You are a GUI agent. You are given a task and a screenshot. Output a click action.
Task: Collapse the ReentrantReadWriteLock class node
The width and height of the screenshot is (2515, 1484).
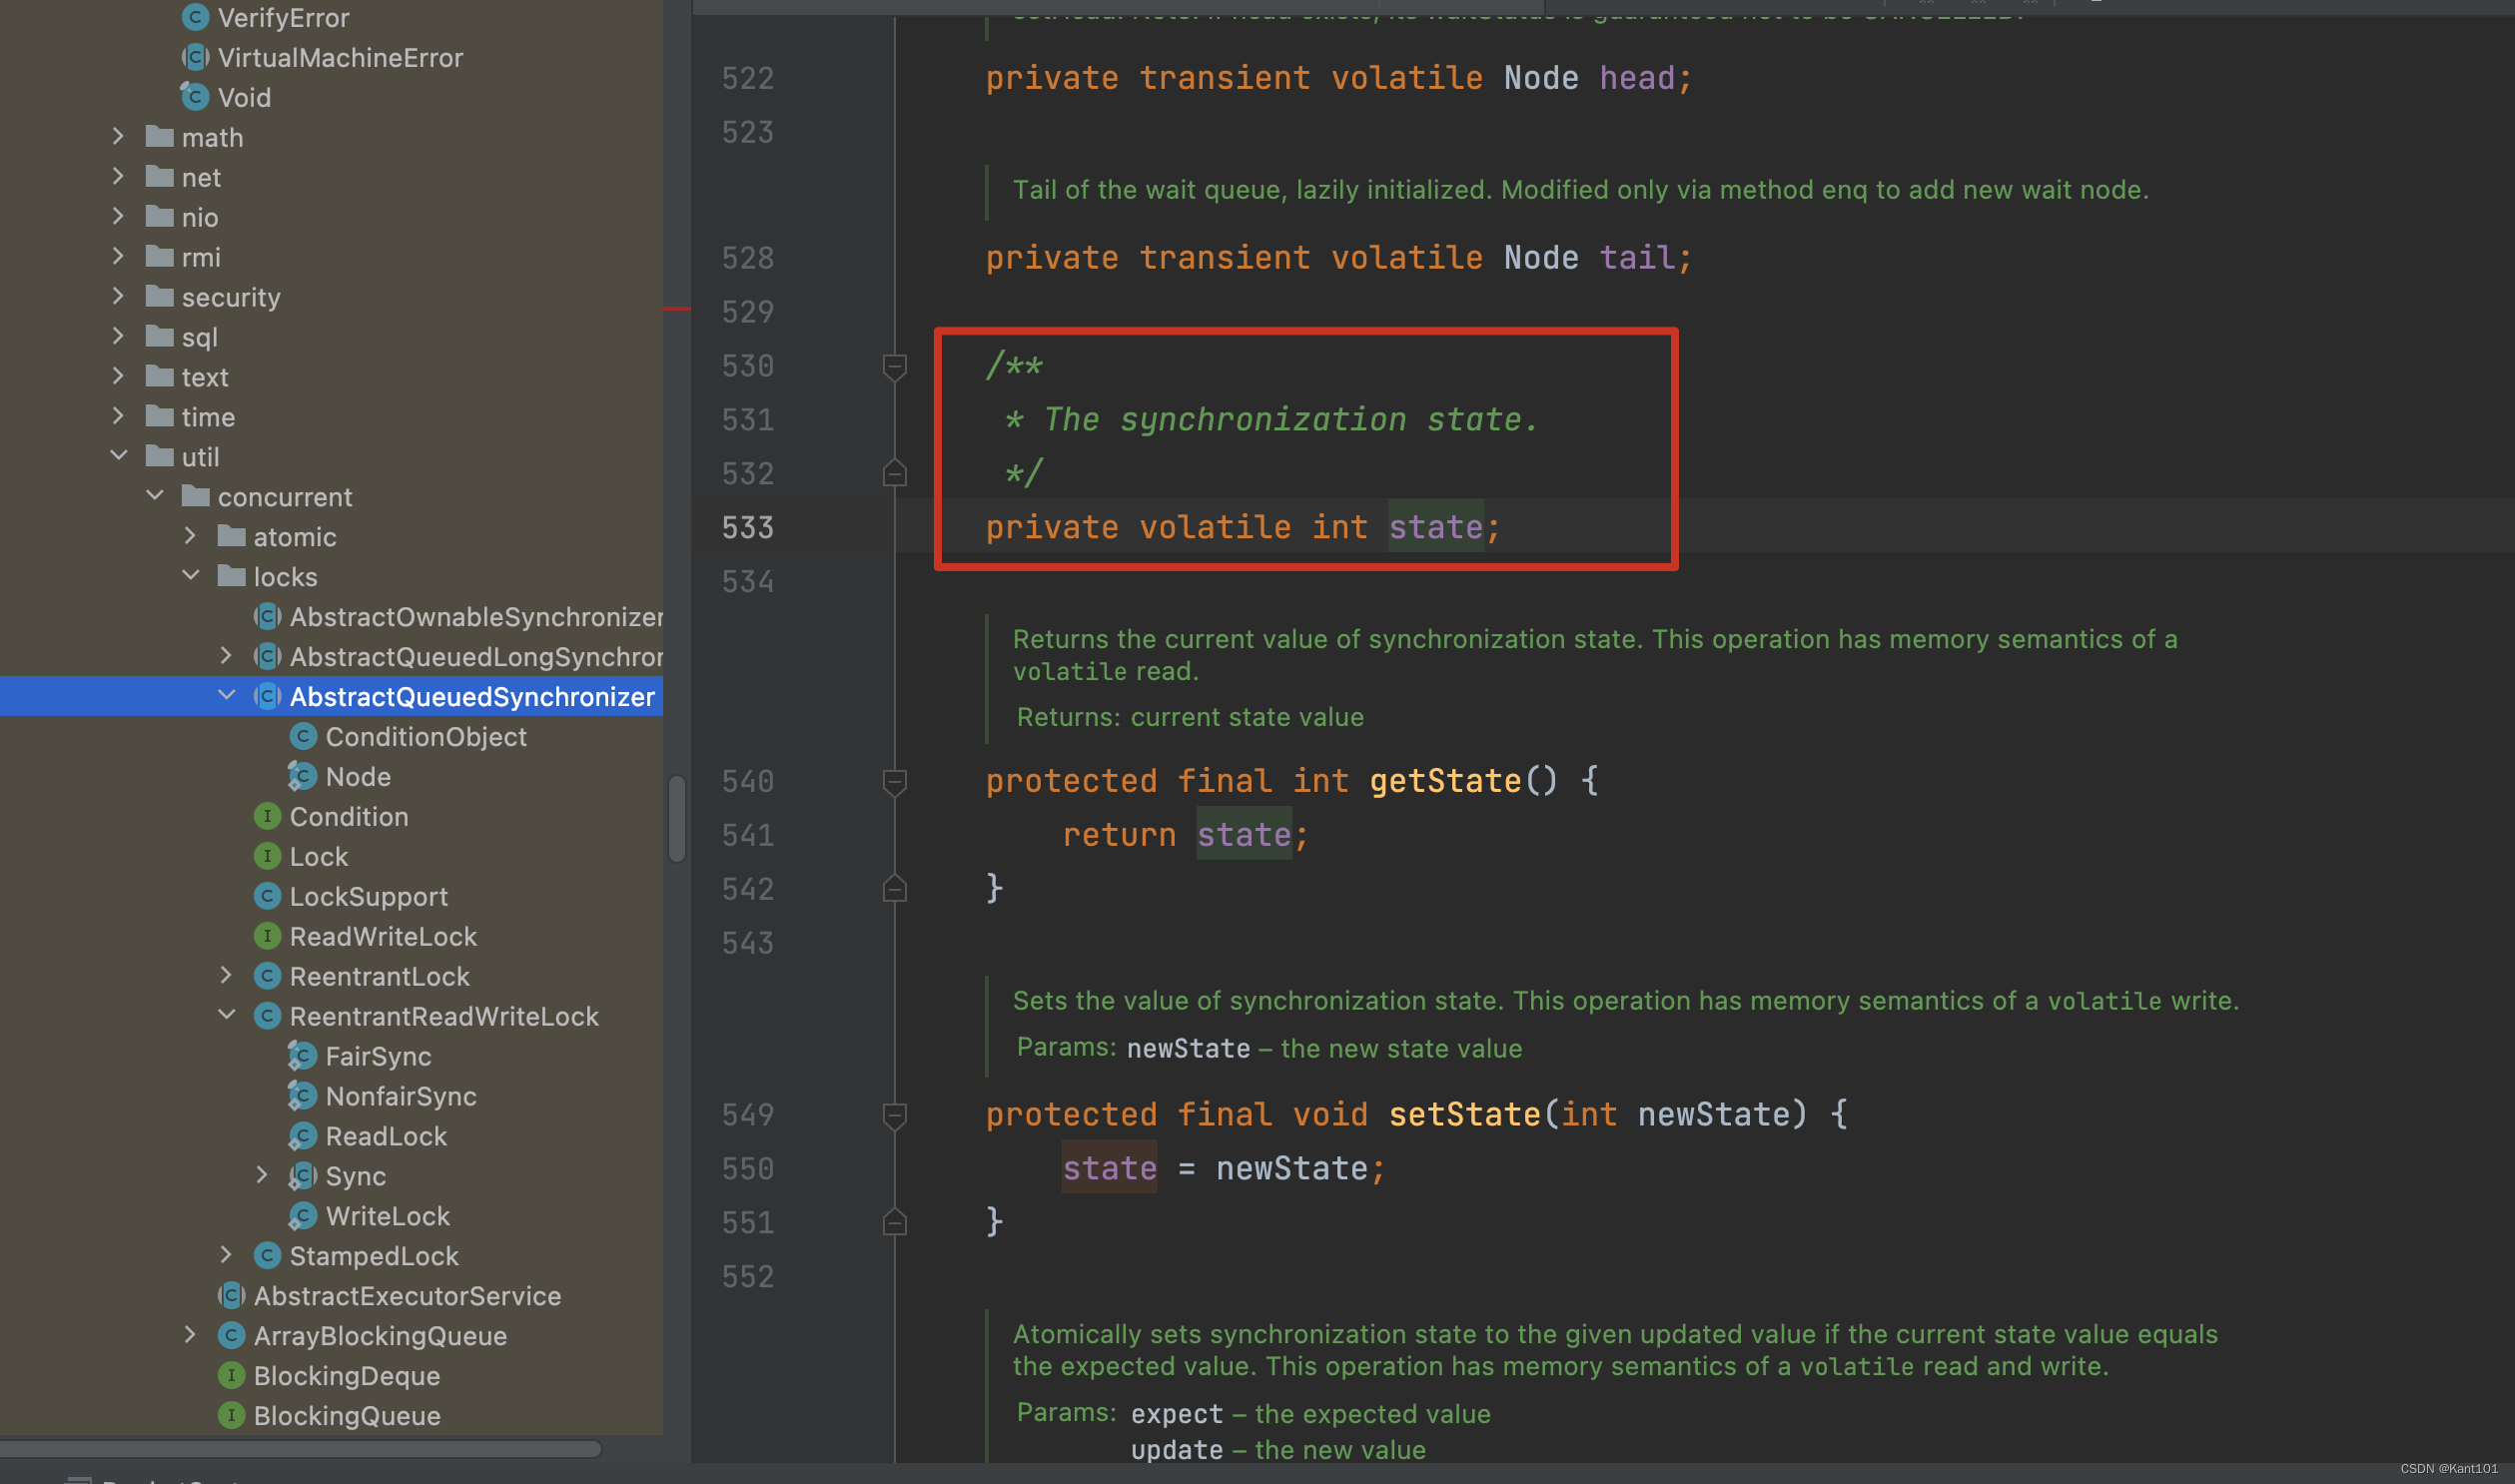click(x=226, y=1015)
